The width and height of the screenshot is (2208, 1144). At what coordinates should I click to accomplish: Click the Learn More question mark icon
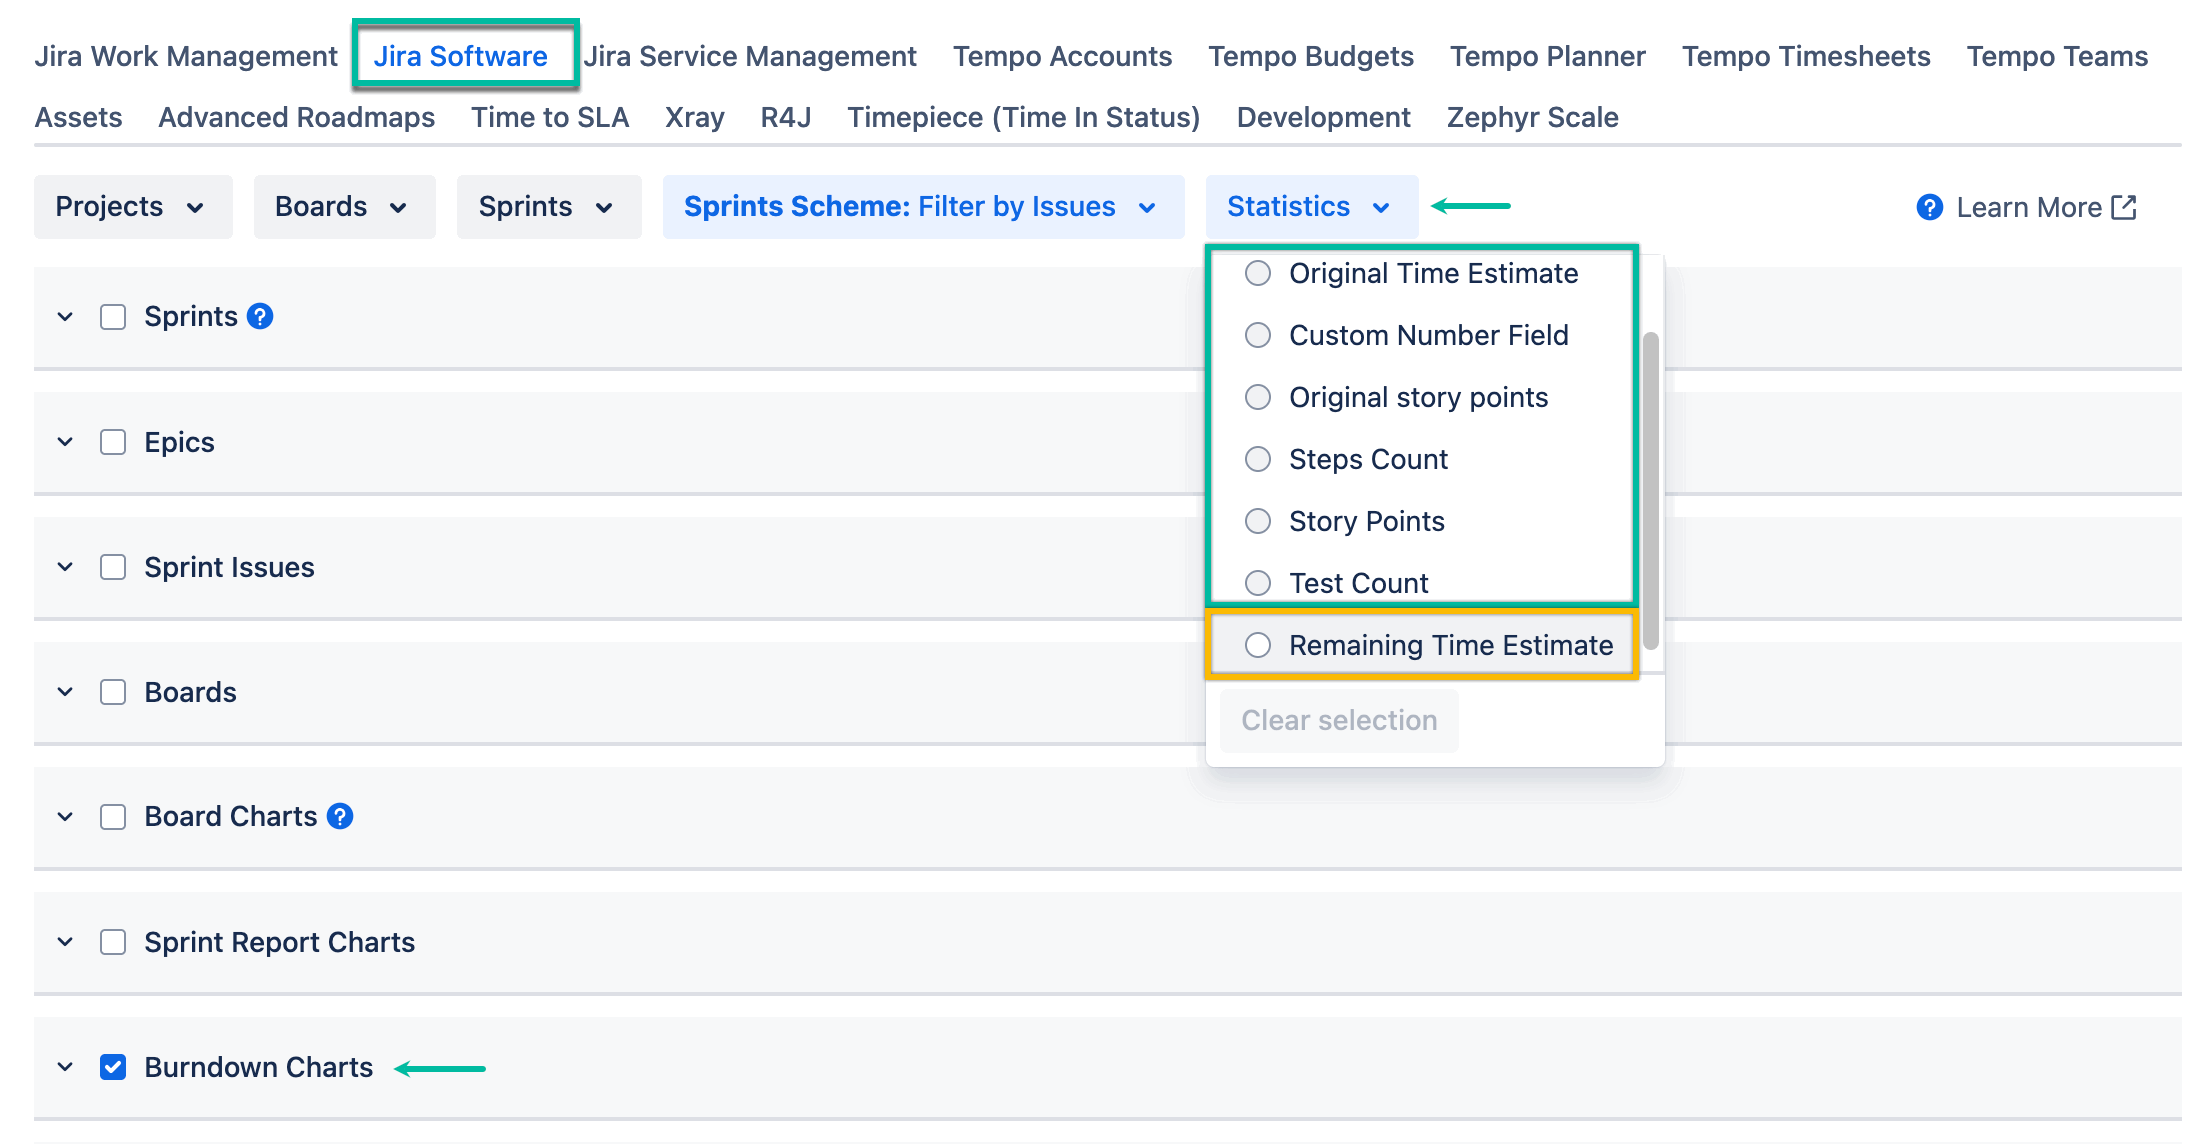[1929, 207]
